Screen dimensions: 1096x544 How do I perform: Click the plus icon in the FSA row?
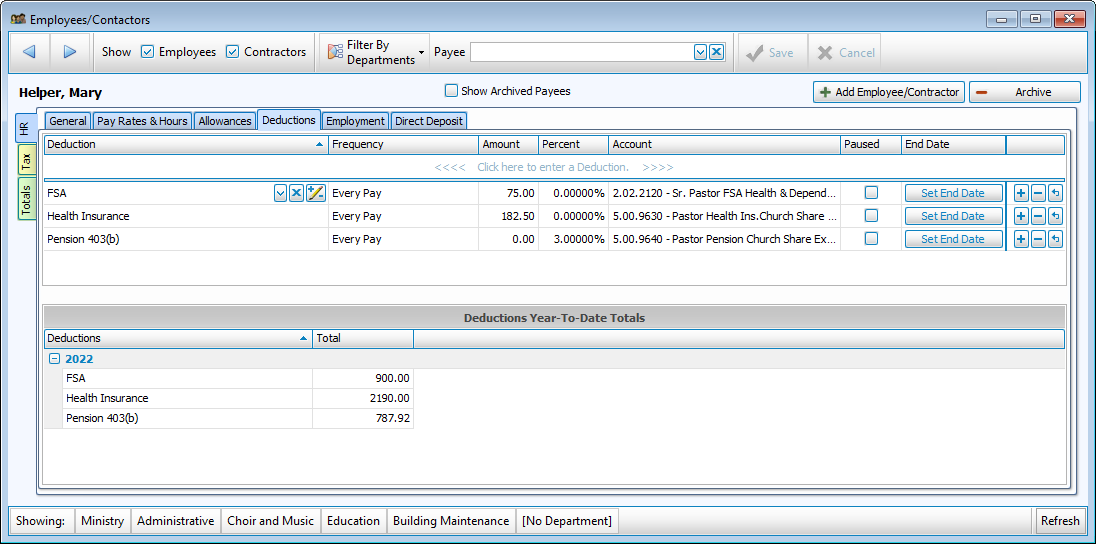(1020, 193)
